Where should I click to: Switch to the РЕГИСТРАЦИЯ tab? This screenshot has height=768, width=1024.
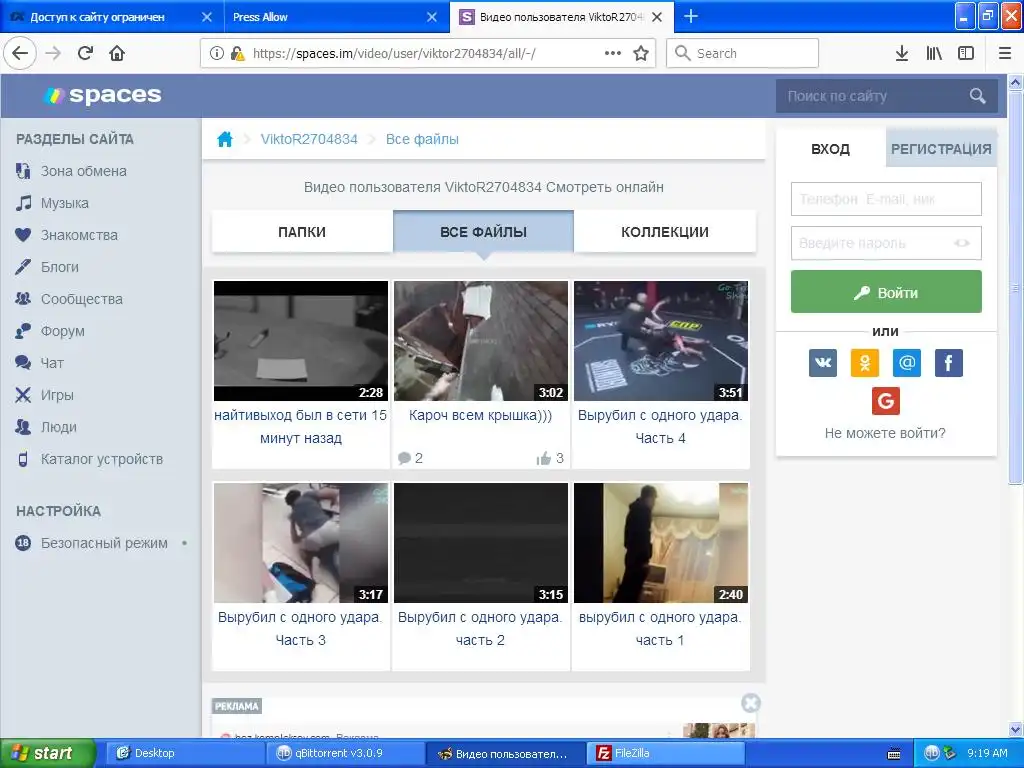(941, 149)
